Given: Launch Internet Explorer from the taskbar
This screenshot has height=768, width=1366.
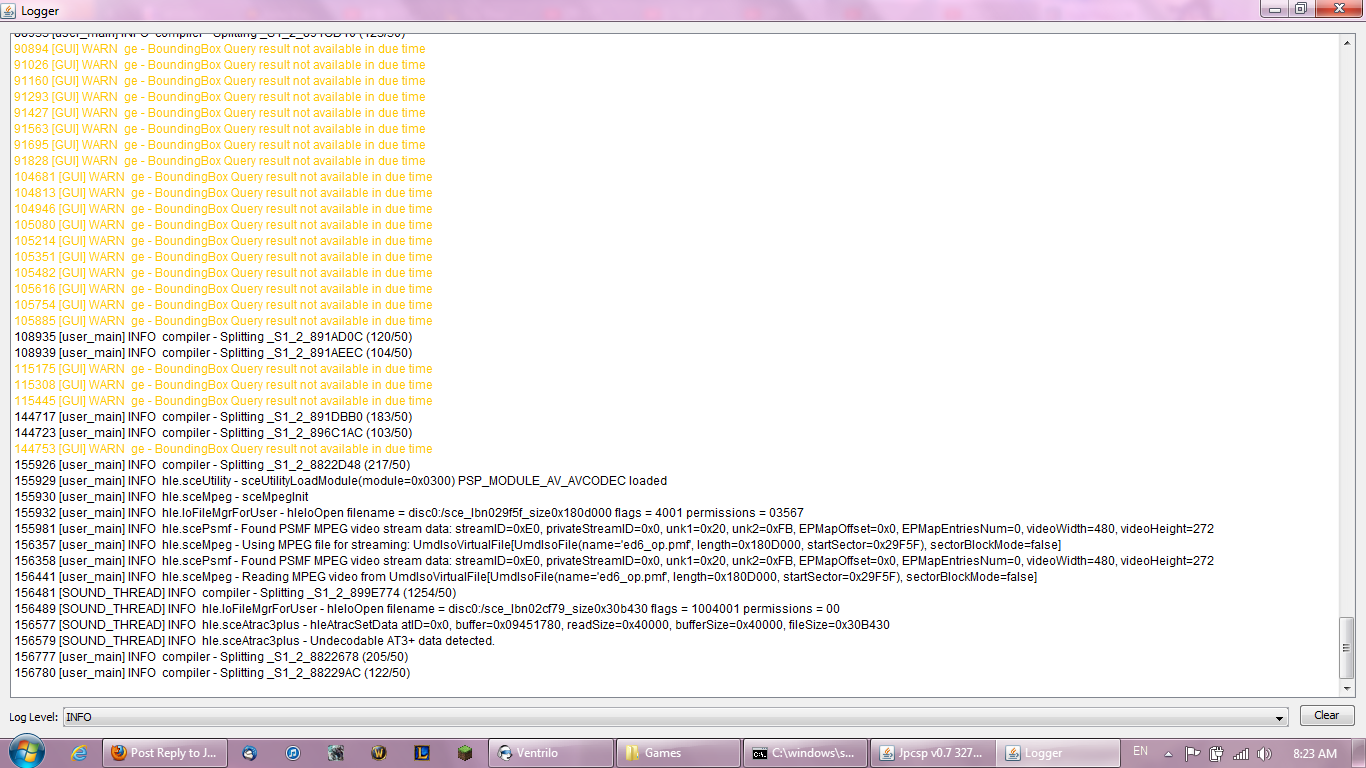Looking at the screenshot, I should coord(79,753).
